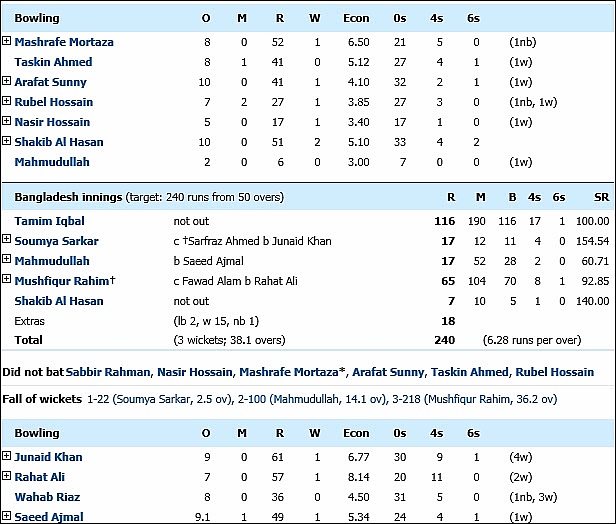Open Shakib Al Hasan batting link

click(x=59, y=301)
